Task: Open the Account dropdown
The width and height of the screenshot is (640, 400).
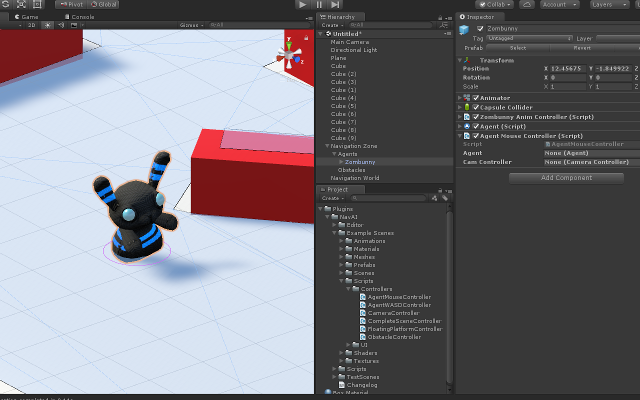Action: pos(560,4)
